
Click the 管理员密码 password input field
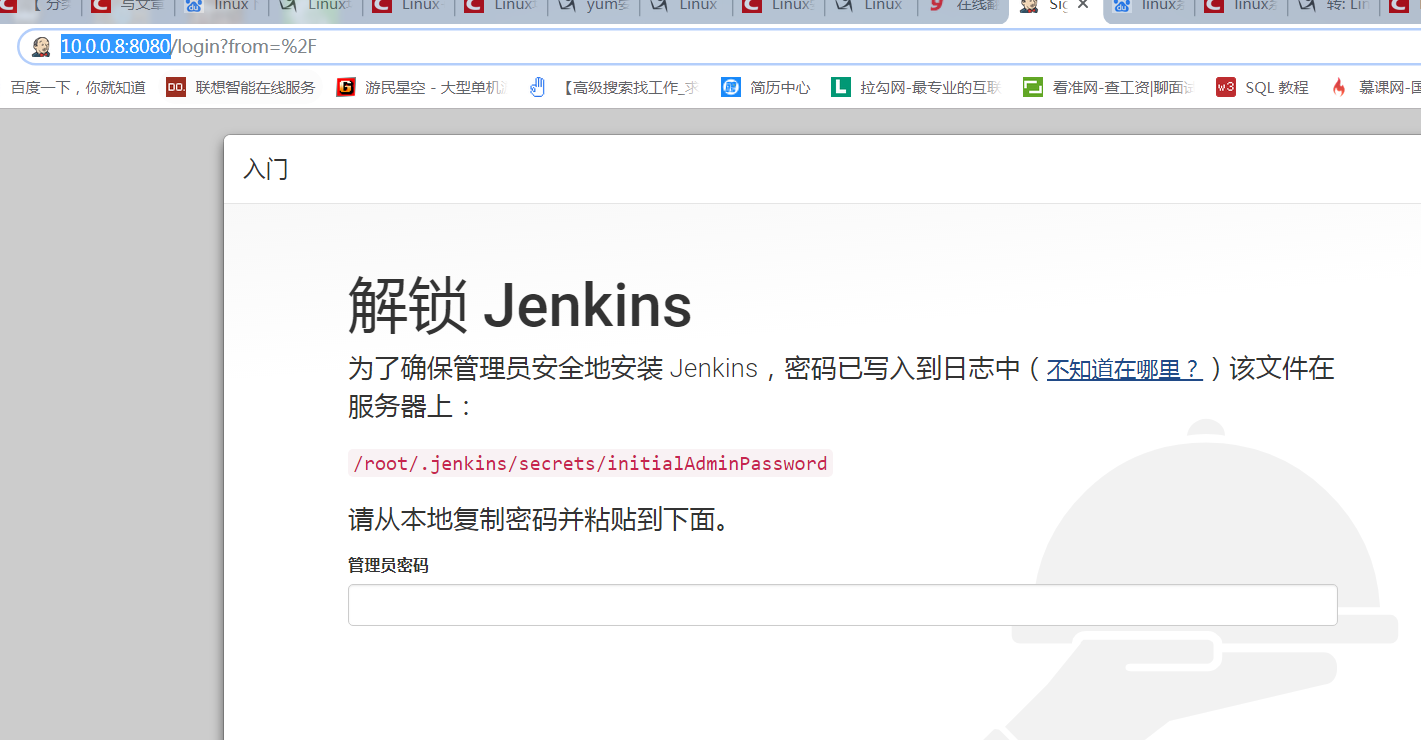[840, 604]
